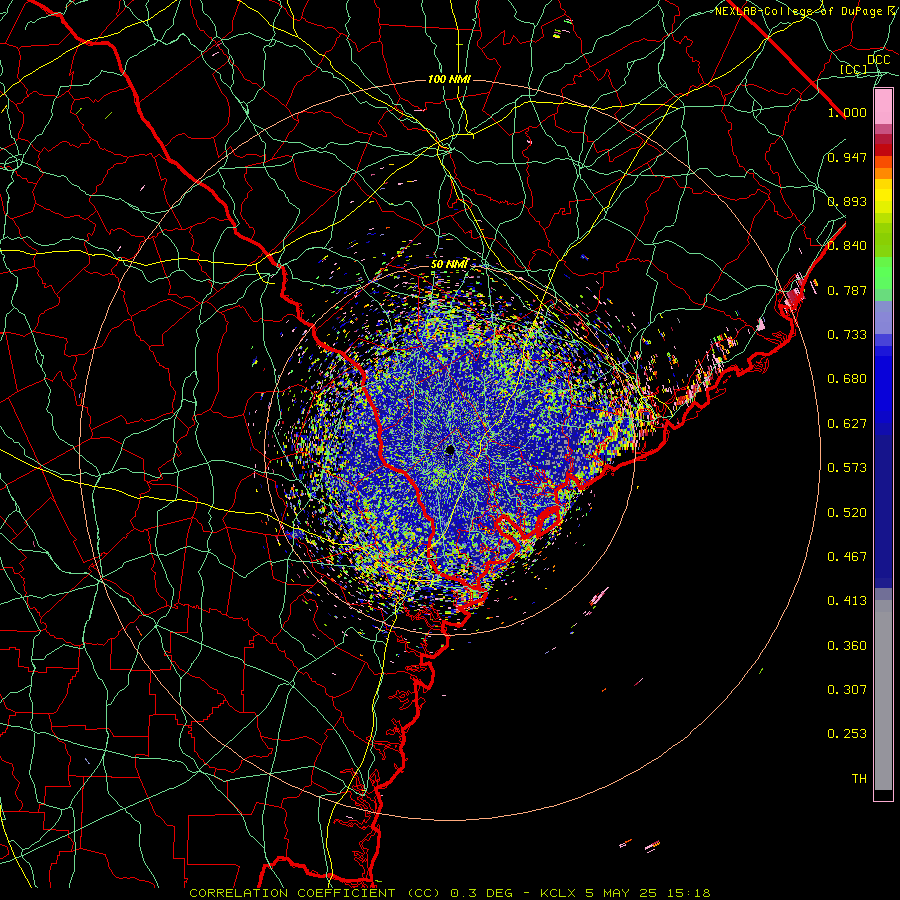Click the "50 NMI" range ring label
The height and width of the screenshot is (900, 900).
pos(449,265)
